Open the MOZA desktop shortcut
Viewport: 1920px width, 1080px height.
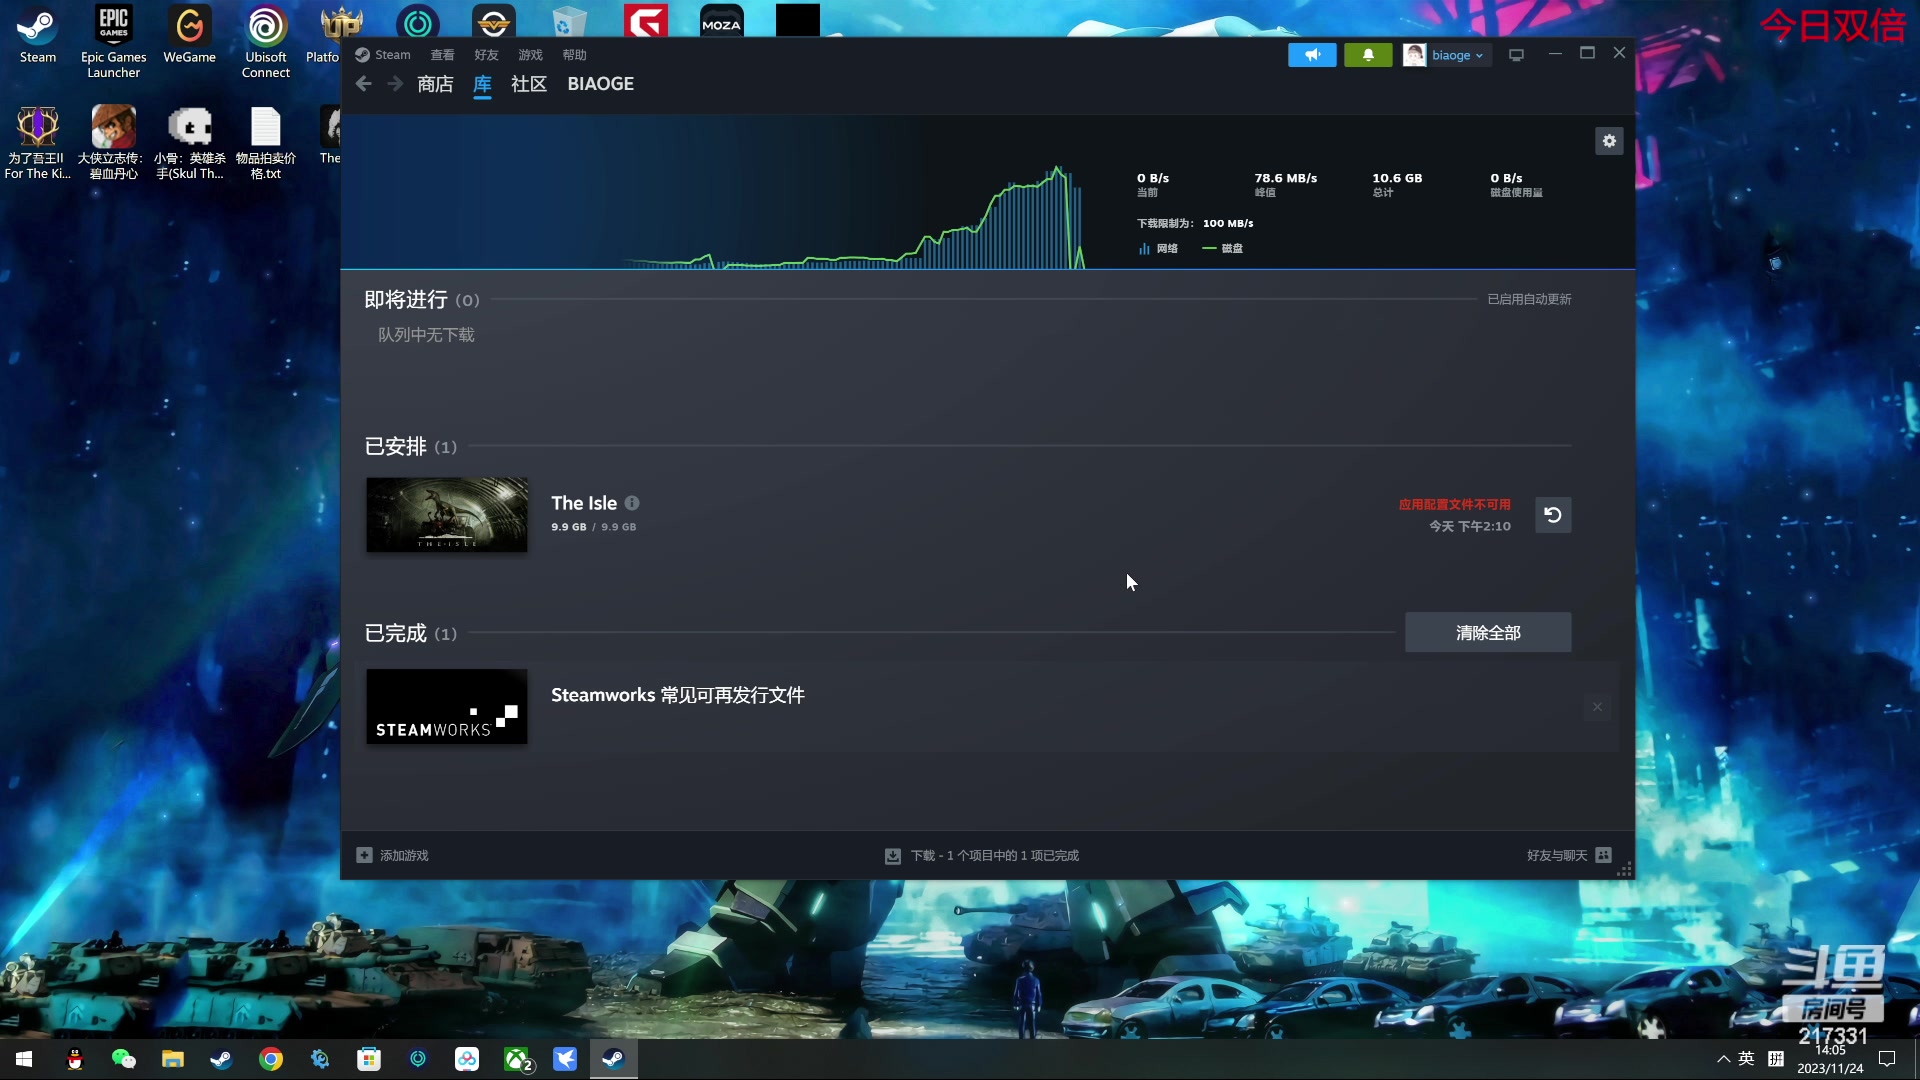pos(722,21)
